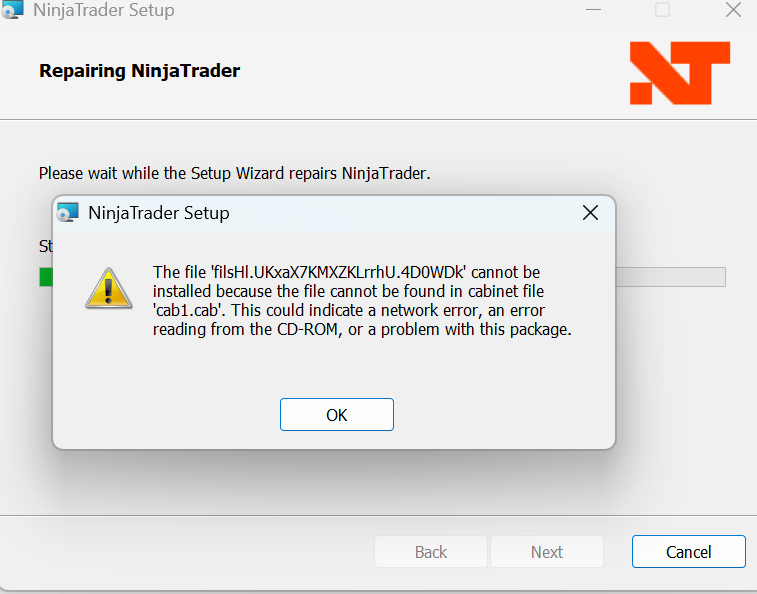This screenshot has height=594, width=757.
Task: Click the 'NinjaTrader Setup' error dialog title text
Action: (x=159, y=213)
